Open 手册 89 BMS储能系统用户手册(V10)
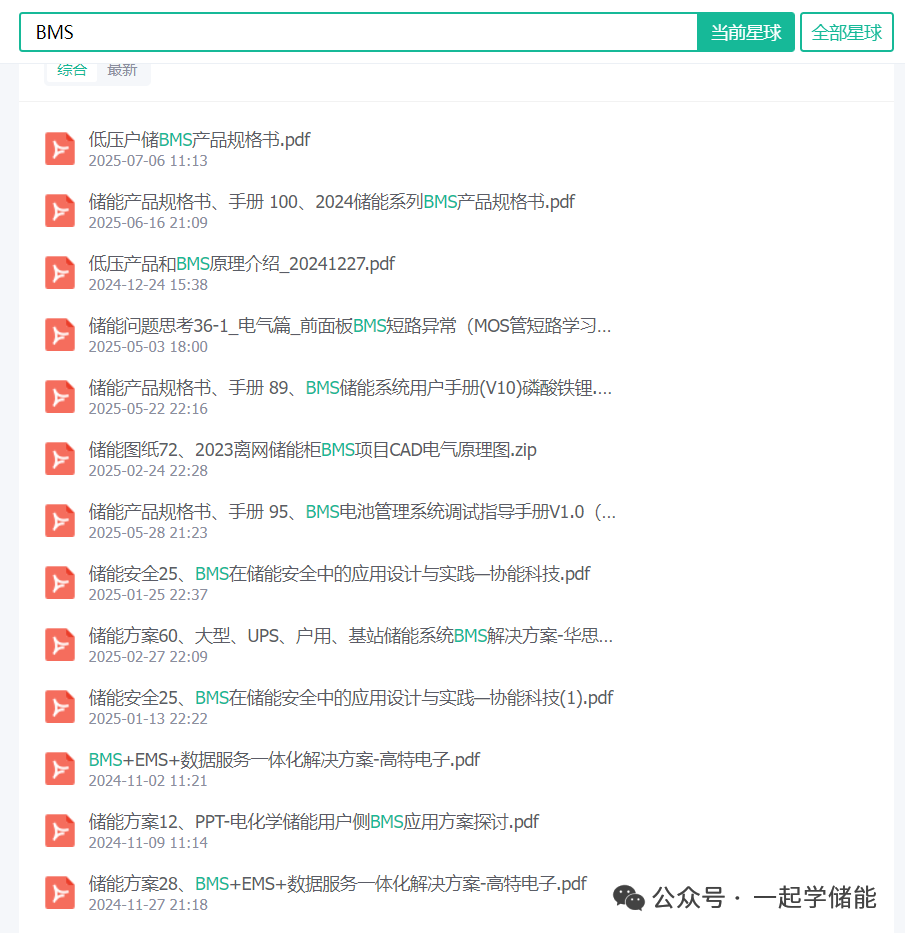Viewport: 905px width, 933px height. [x=350, y=388]
